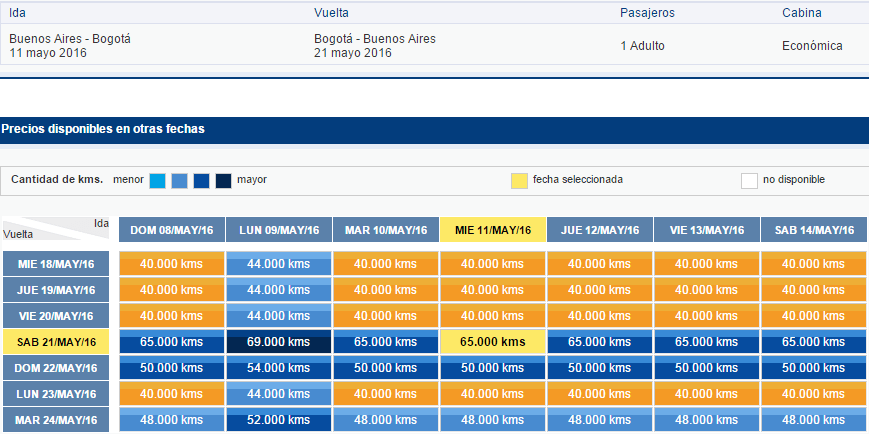Pick 48.000 kms for SAB 14 and MAR 24
Viewport: 869px width, 434px height.
(x=814, y=420)
